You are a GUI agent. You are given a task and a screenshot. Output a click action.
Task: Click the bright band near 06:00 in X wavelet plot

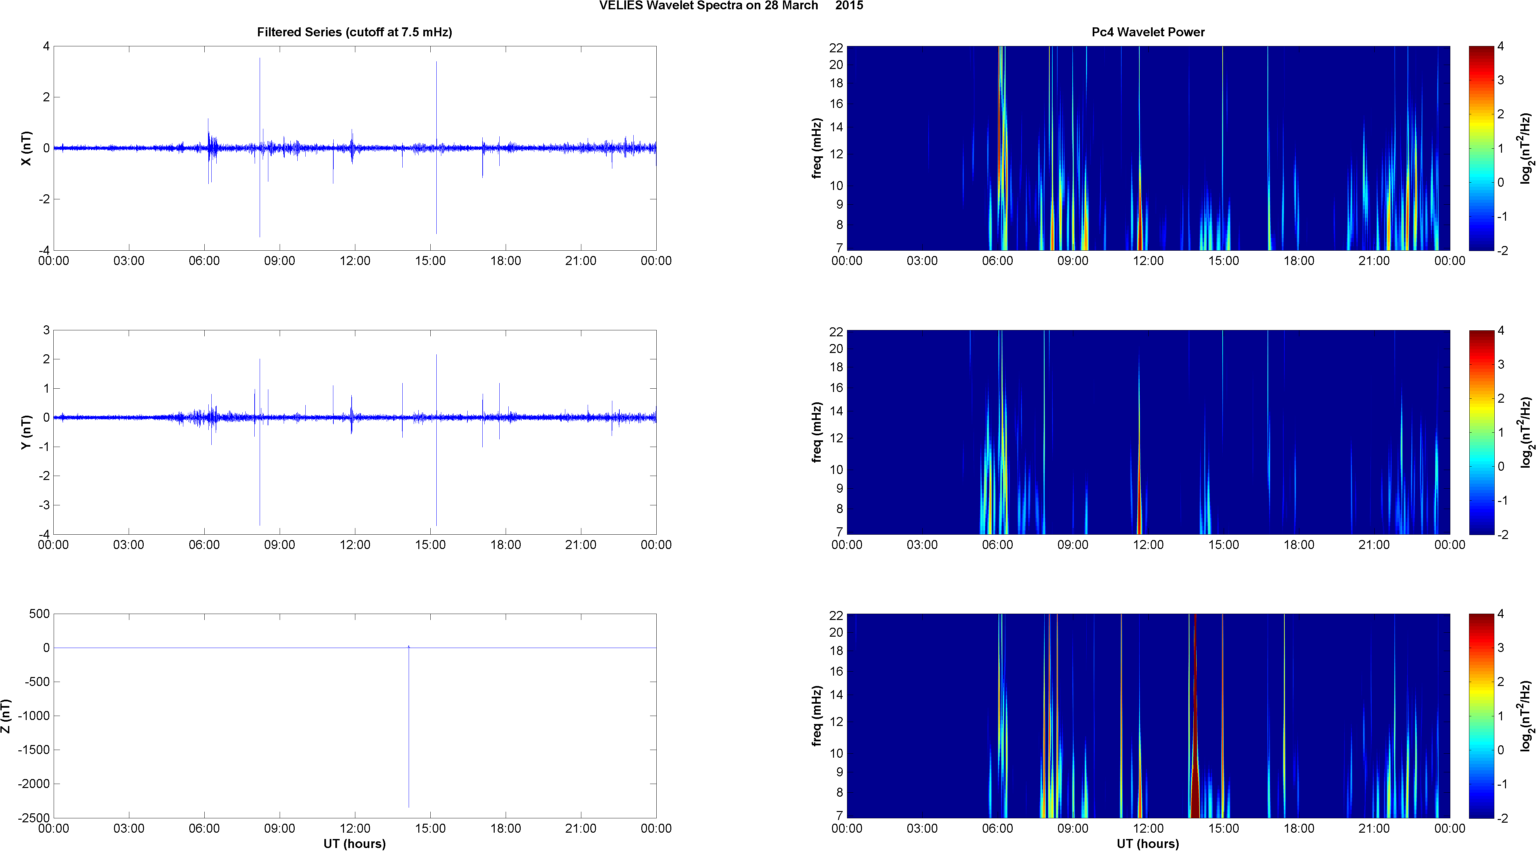tap(1001, 150)
